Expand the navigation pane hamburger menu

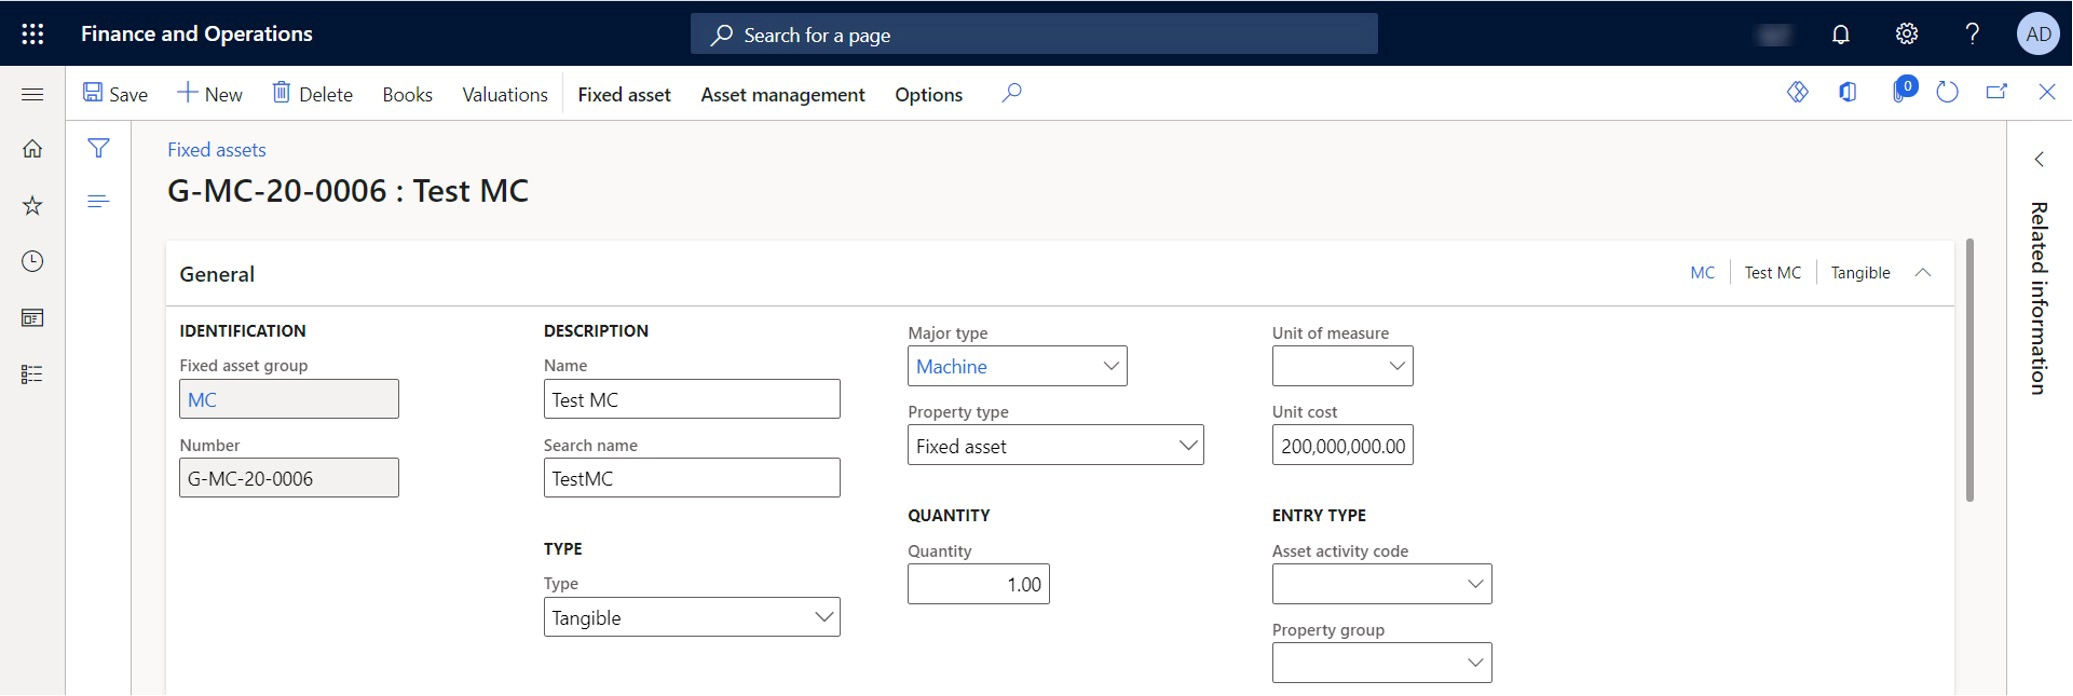pyautogui.click(x=32, y=94)
